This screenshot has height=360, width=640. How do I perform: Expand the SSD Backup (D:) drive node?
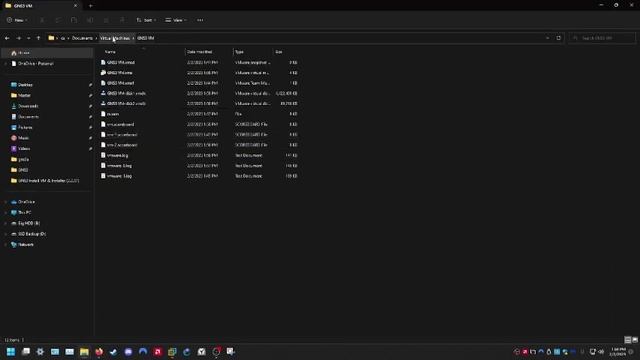6,234
